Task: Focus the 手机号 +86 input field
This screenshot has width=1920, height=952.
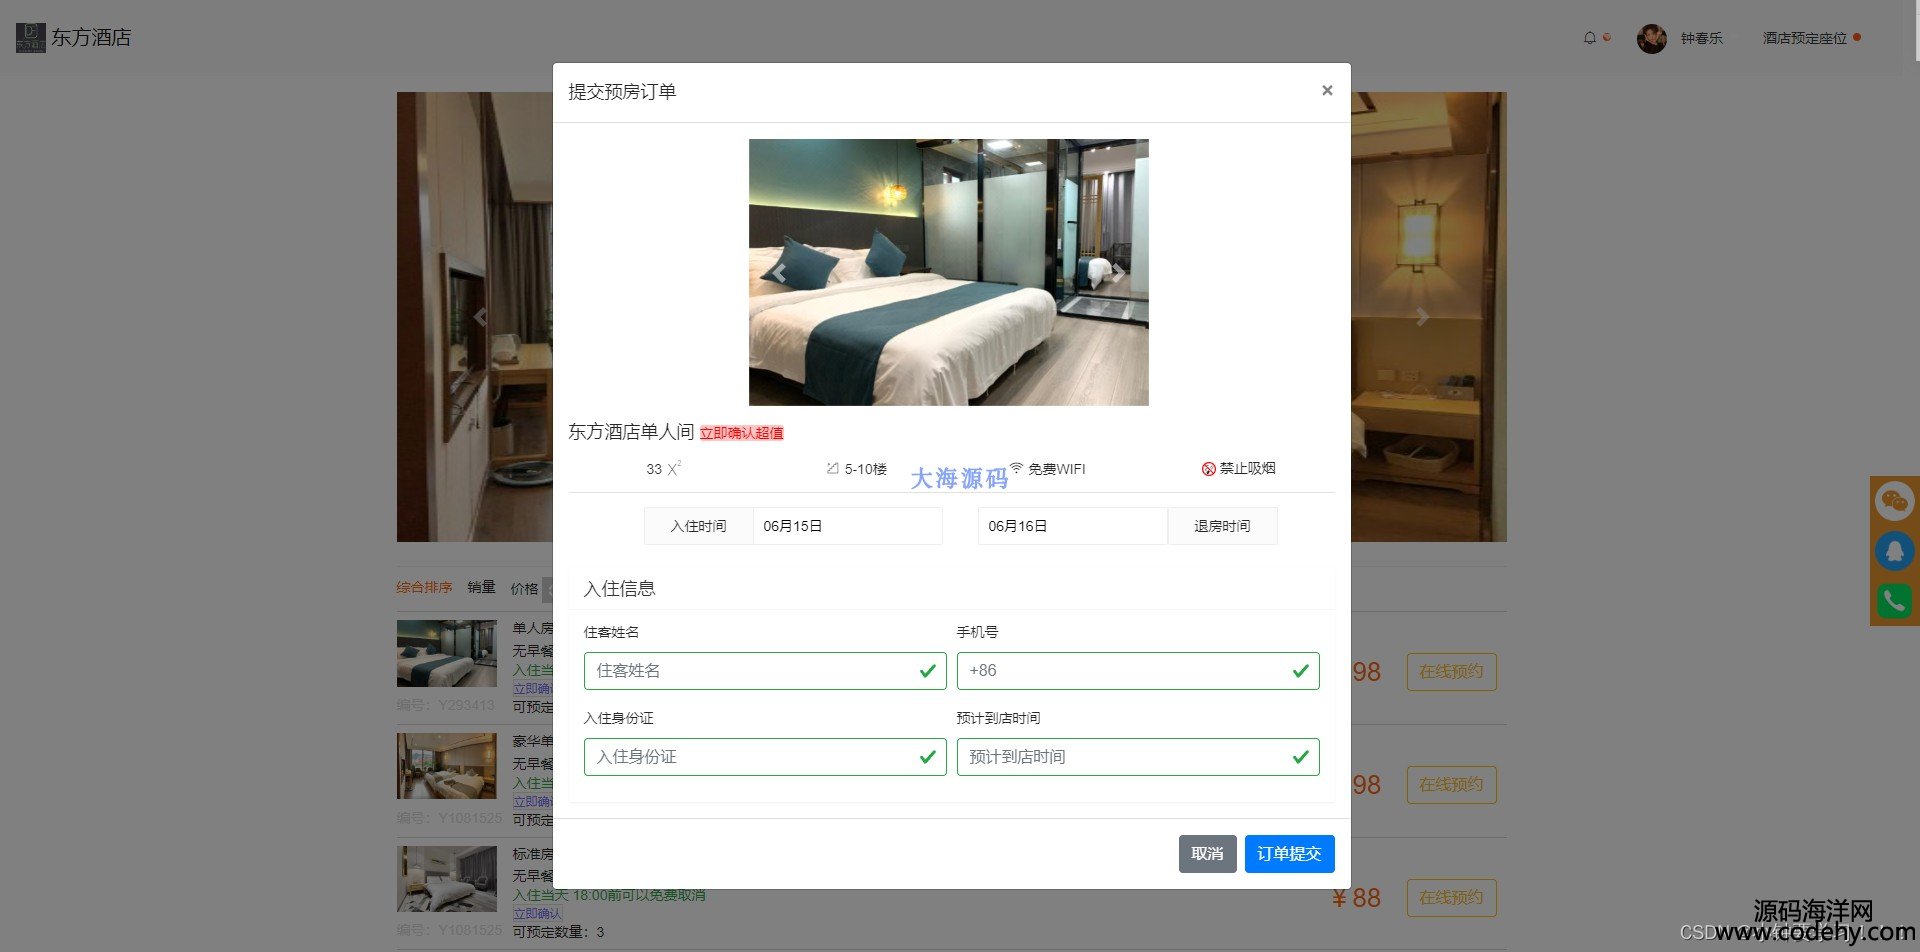Action: click(1138, 671)
